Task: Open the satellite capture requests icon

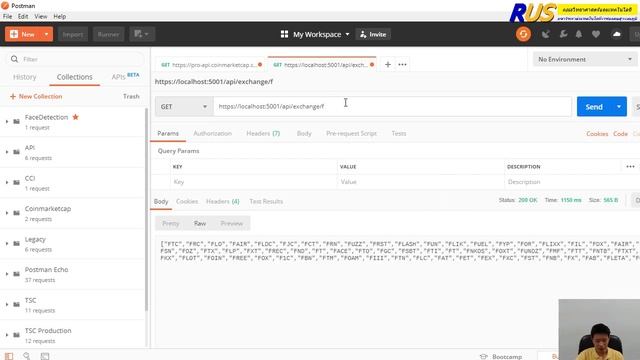Action: (x=546, y=35)
